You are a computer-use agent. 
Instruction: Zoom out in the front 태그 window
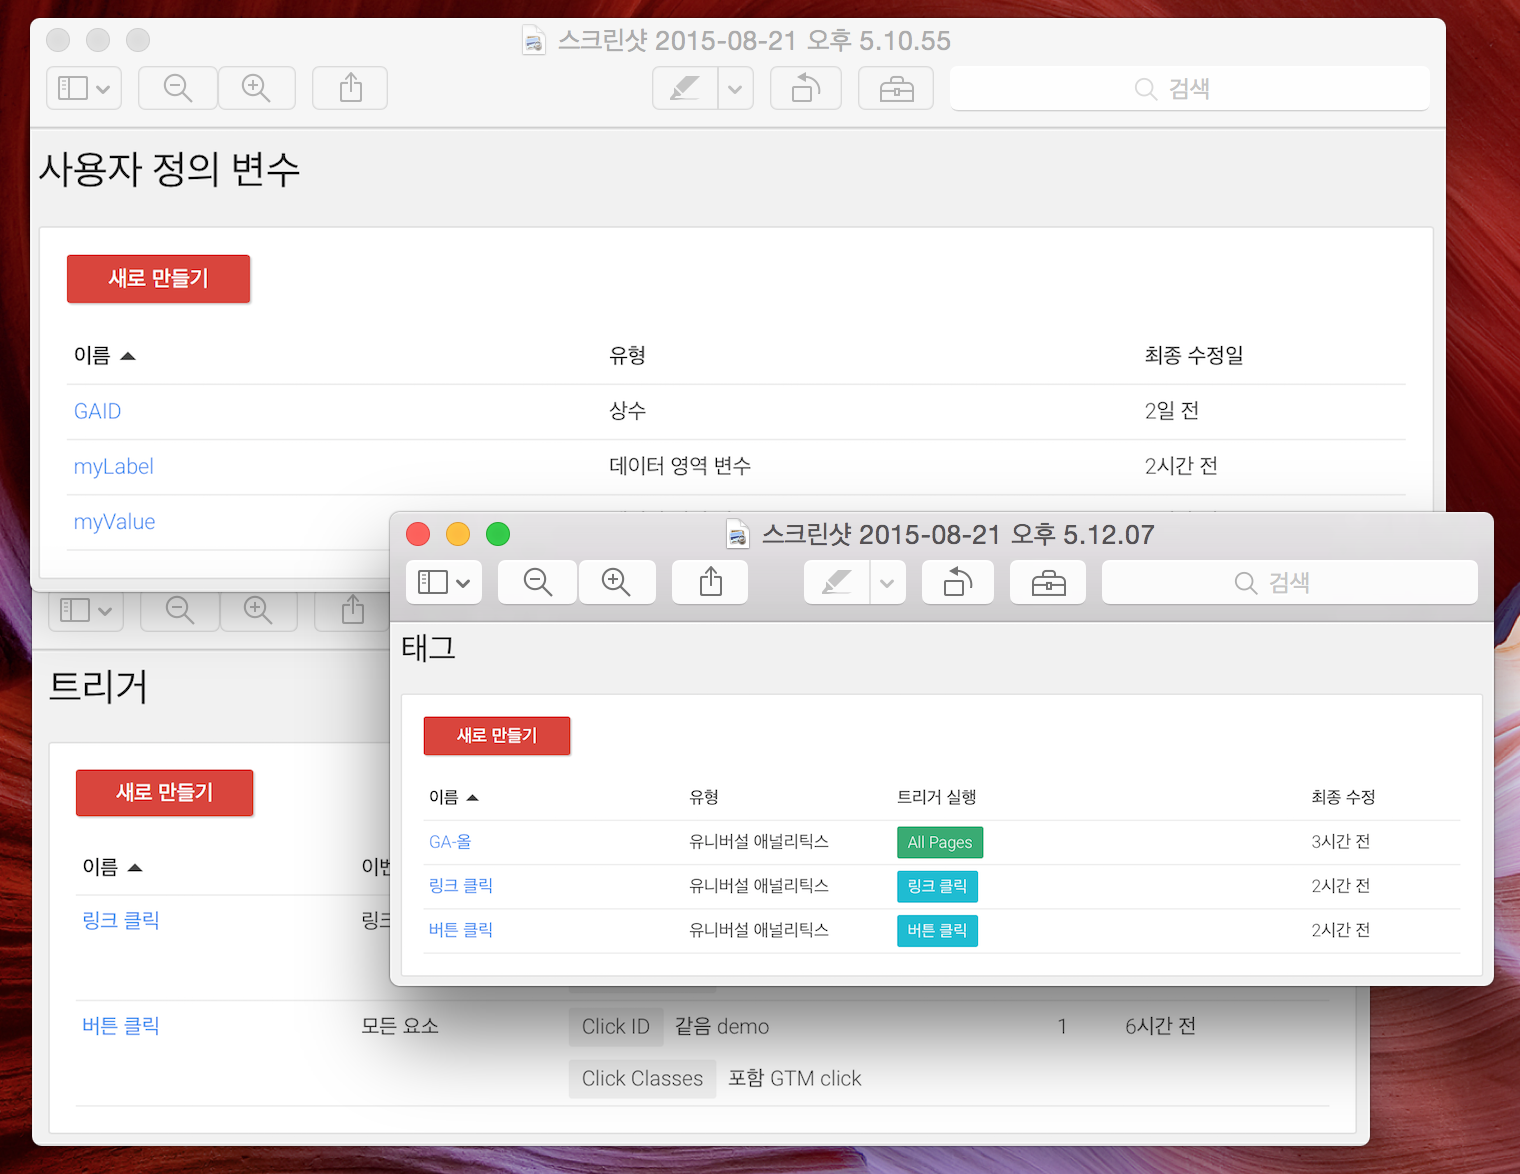point(538,582)
